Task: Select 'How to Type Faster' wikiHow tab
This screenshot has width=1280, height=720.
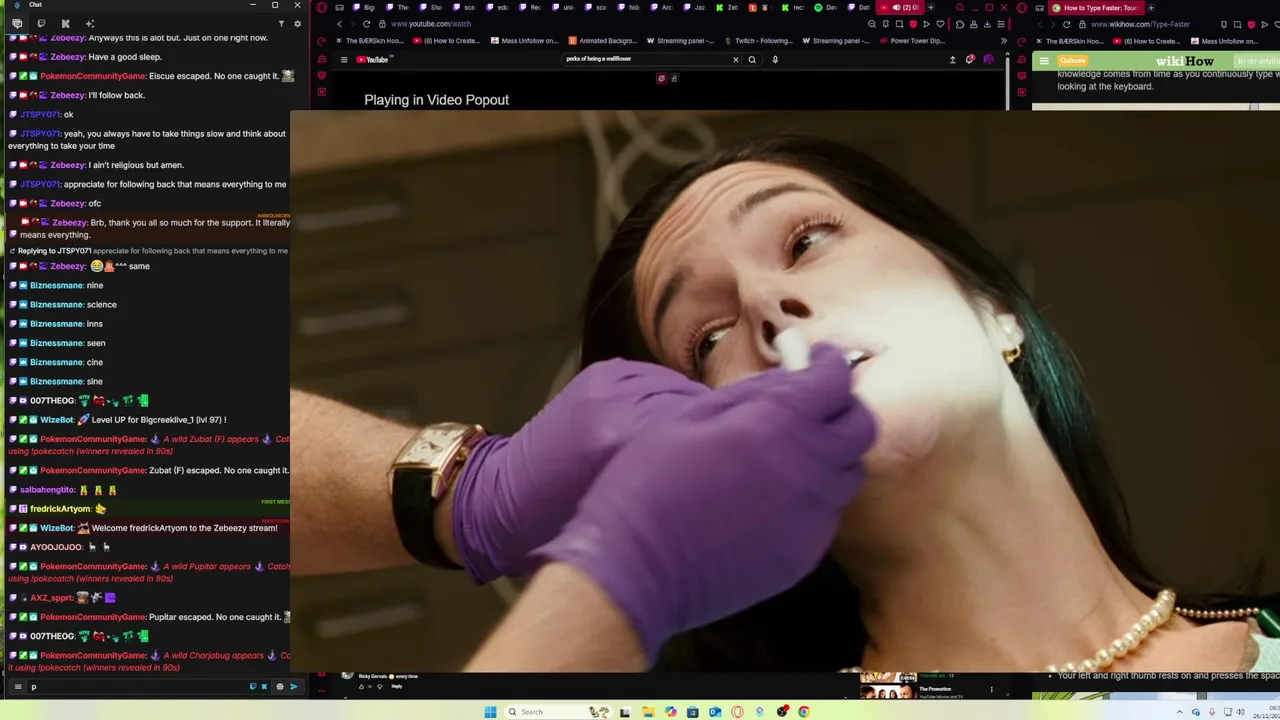Action: coord(1097,7)
